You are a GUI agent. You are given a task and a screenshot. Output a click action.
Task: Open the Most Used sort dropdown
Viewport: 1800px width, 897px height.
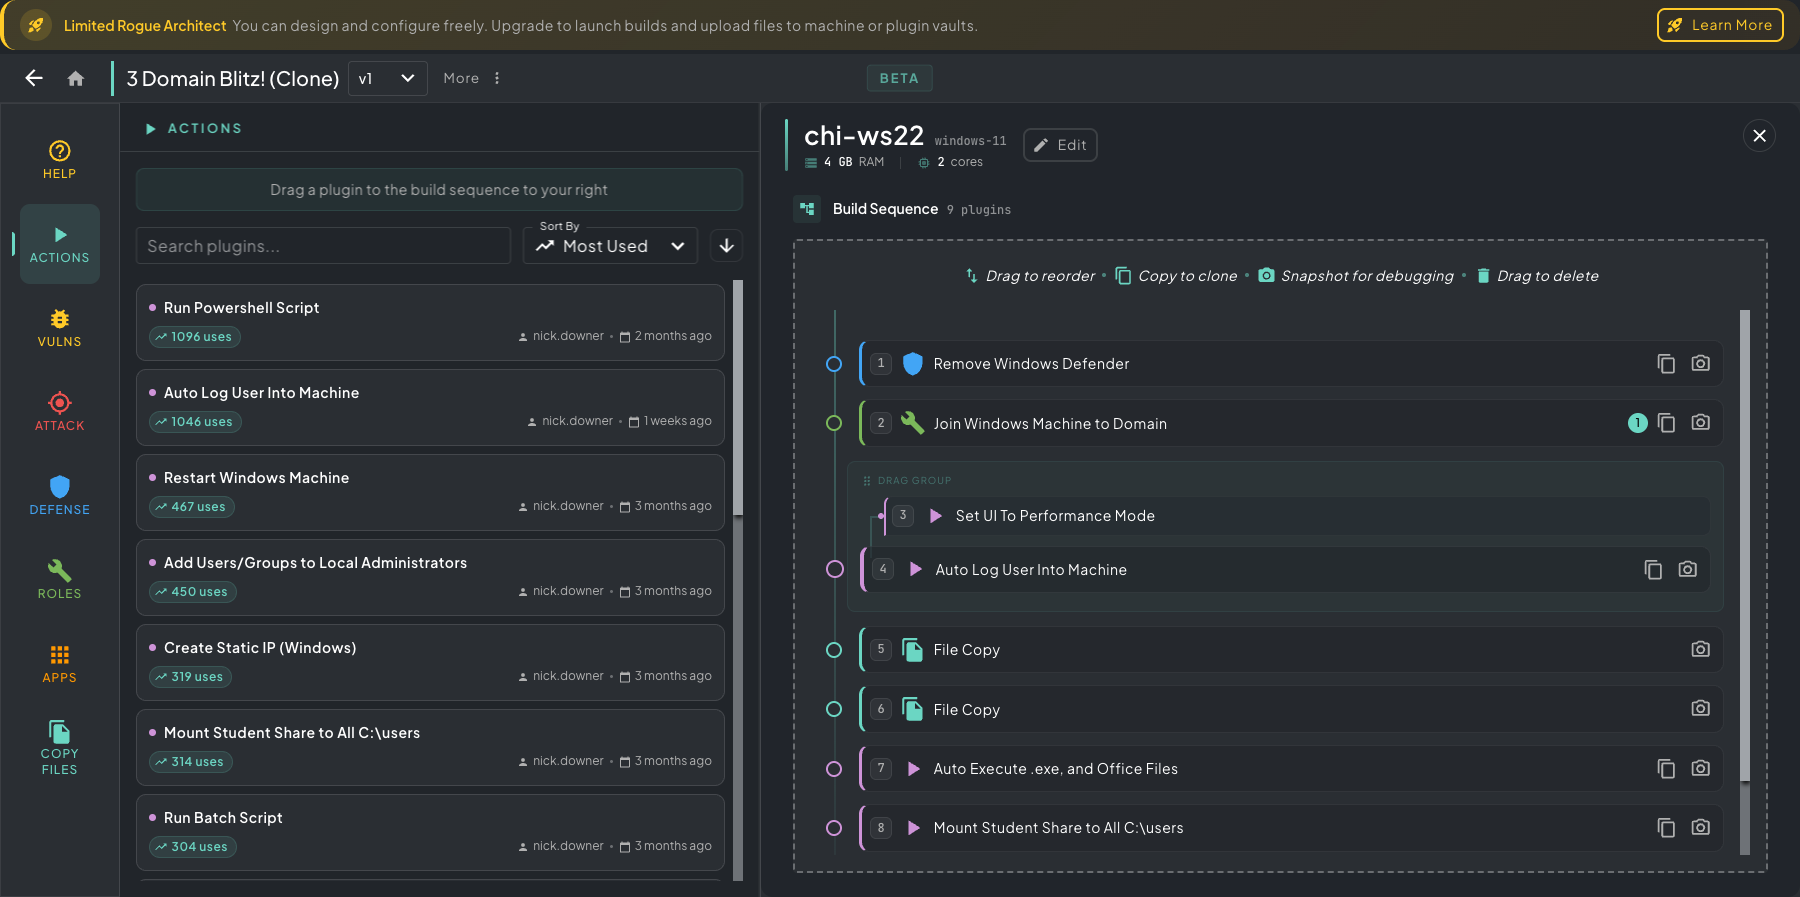click(x=611, y=246)
